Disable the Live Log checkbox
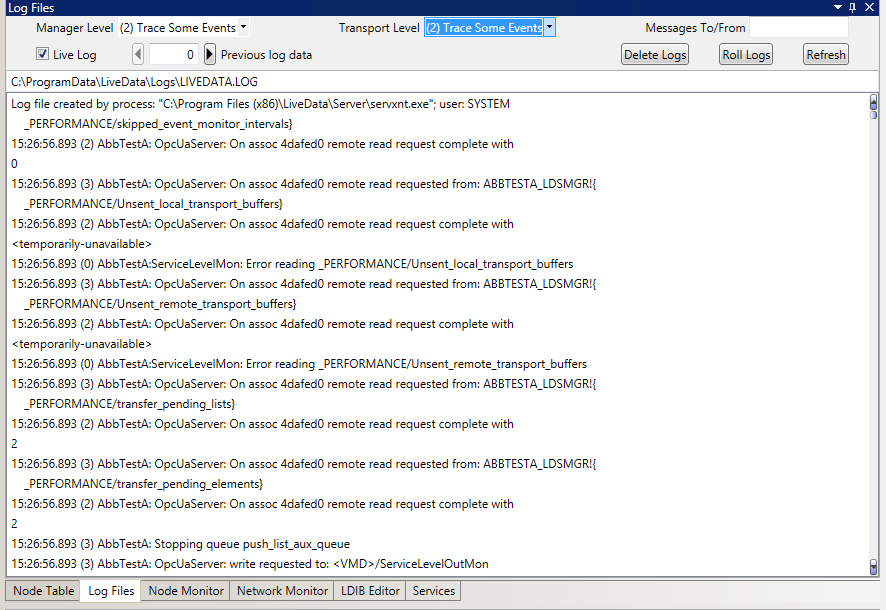886x610 pixels. point(40,54)
